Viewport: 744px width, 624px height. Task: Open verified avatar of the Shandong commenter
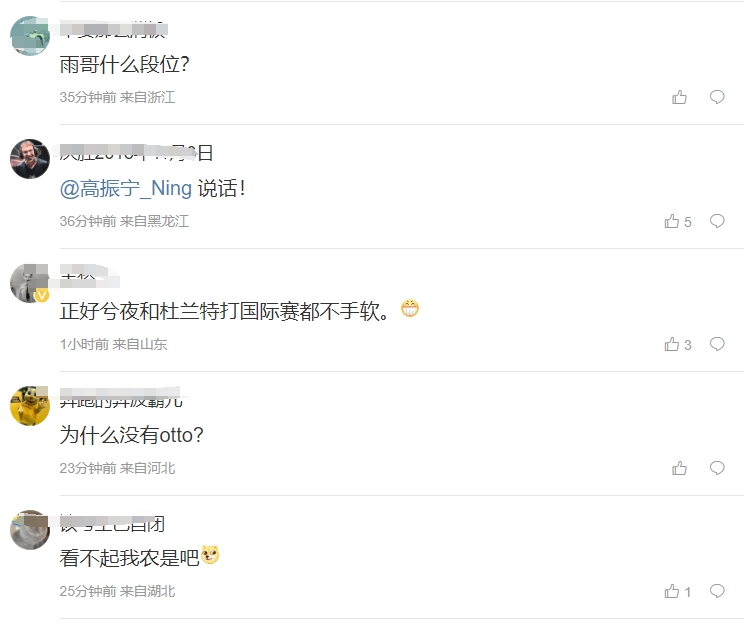coord(30,283)
